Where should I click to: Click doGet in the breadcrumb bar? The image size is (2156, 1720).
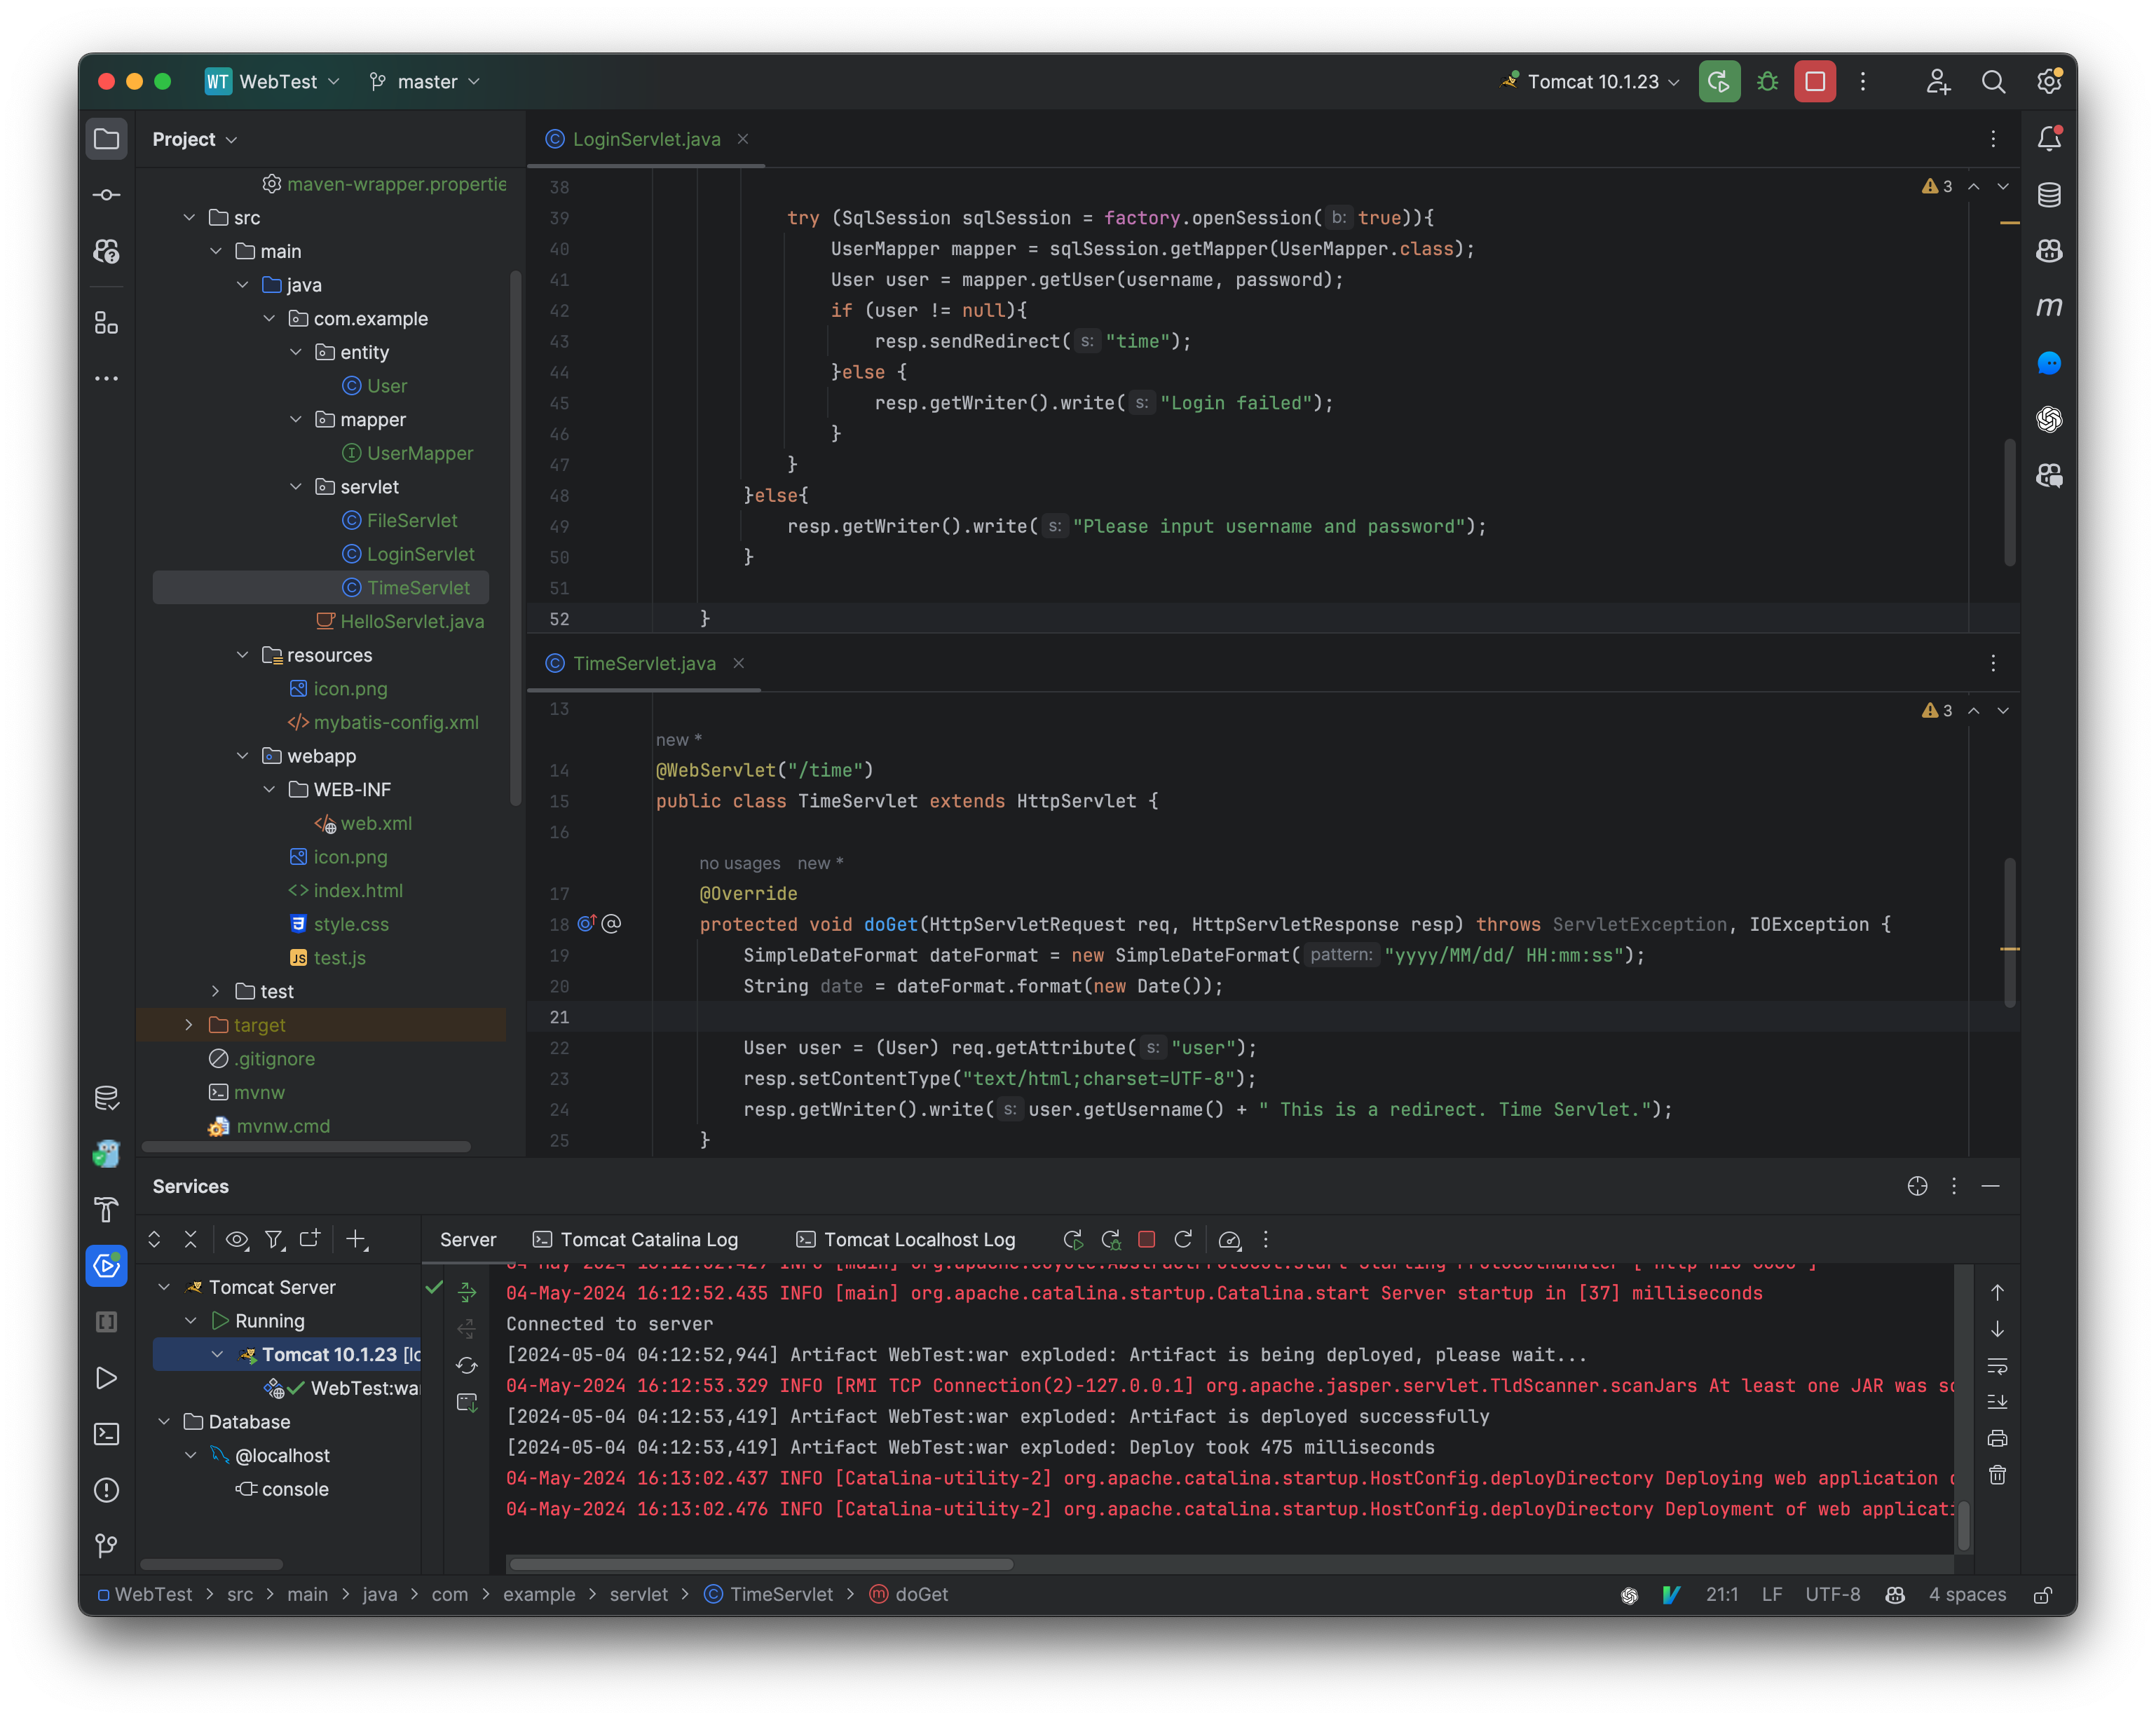920,1594
